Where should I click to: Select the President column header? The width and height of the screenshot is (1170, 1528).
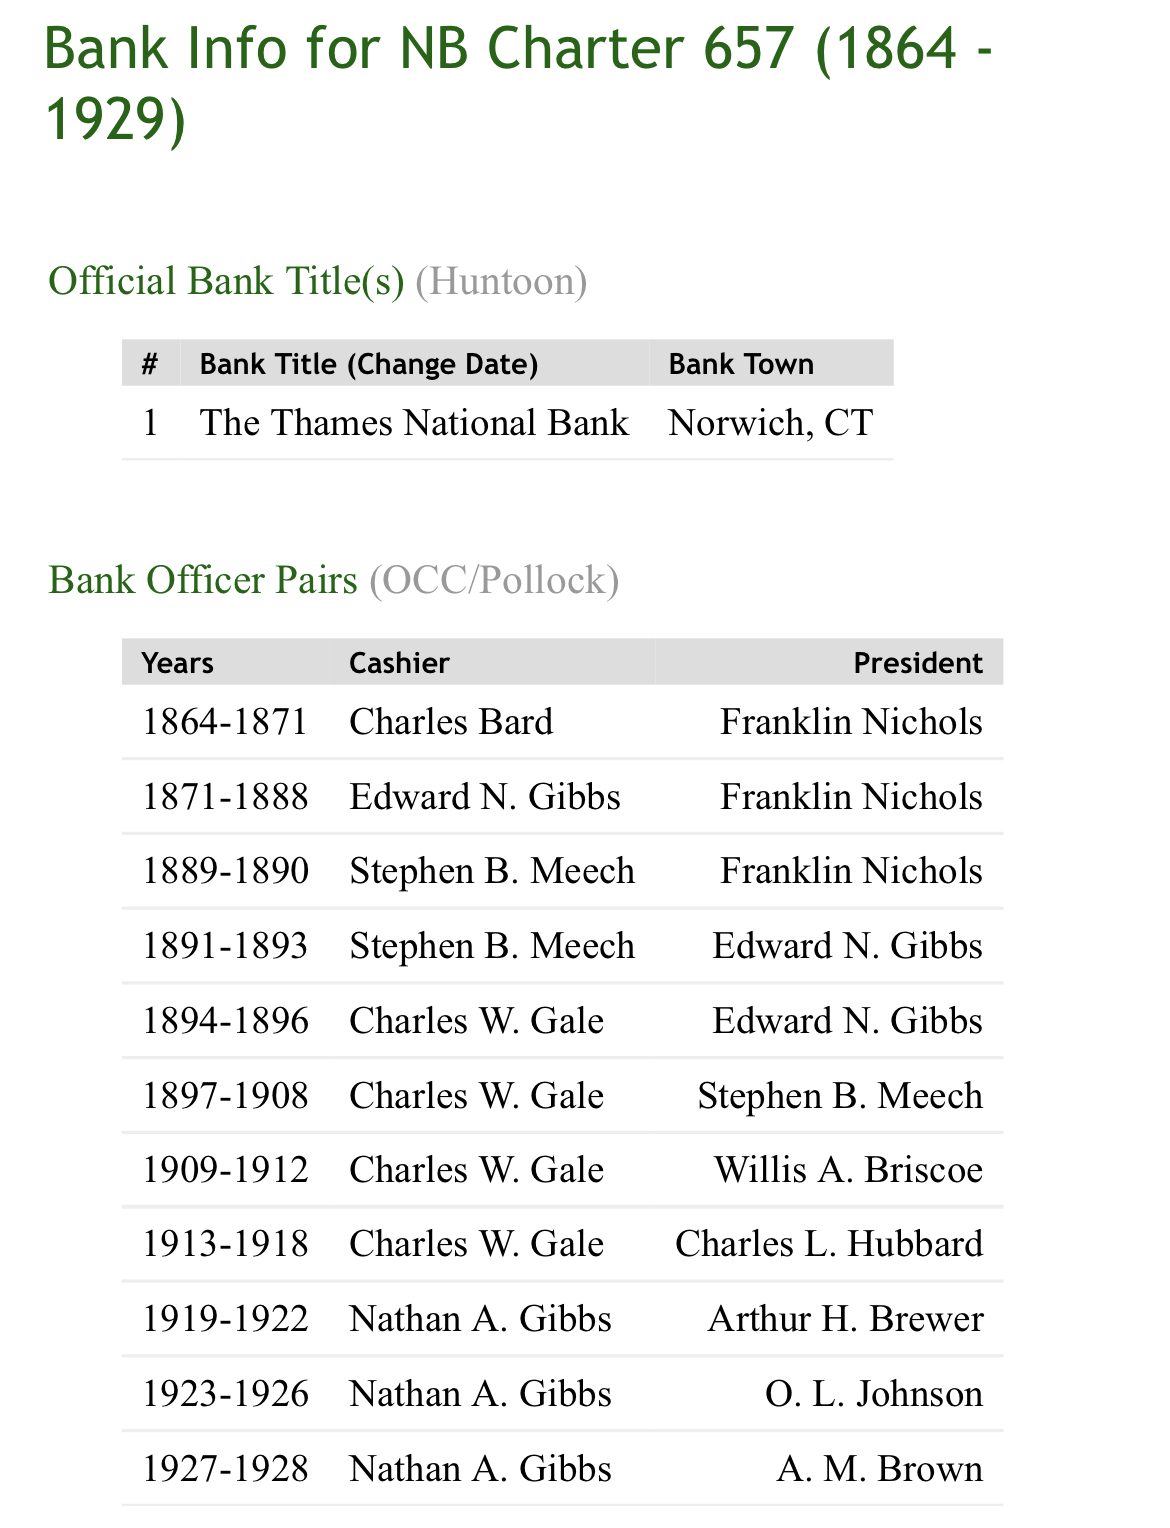(917, 663)
